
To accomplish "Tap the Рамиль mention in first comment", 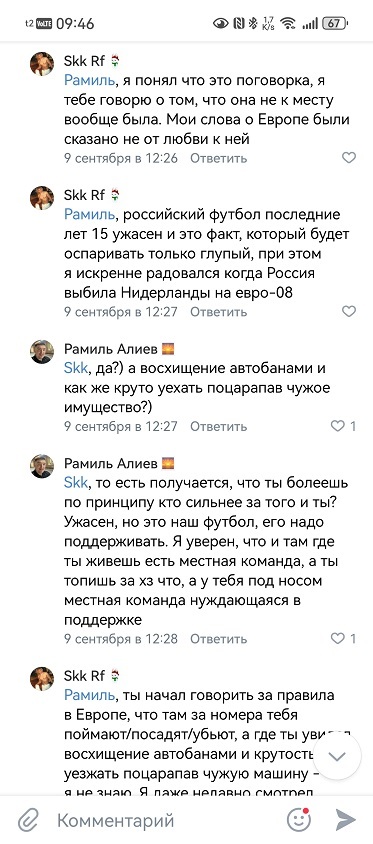I will click(89, 81).
